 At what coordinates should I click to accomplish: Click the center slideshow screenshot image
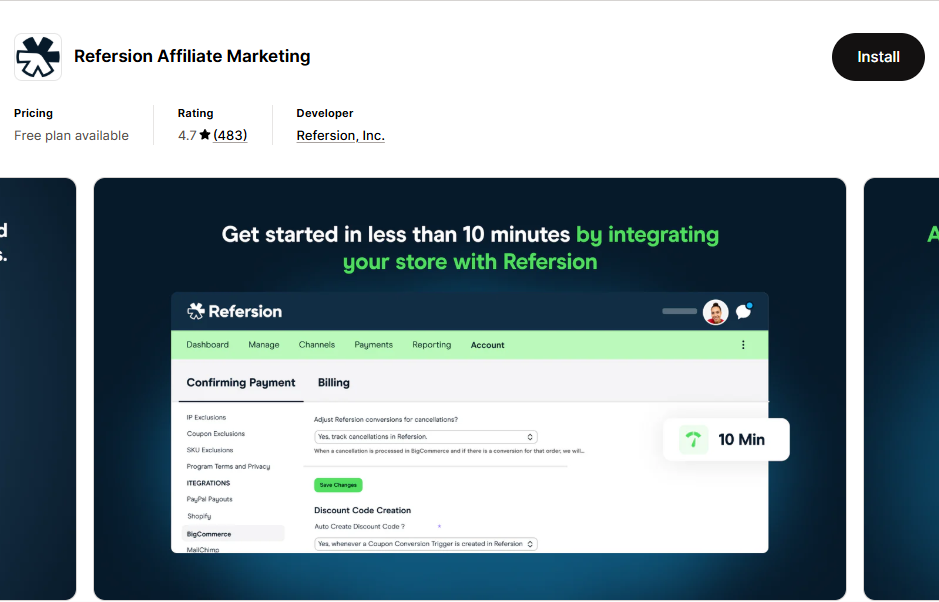click(470, 388)
